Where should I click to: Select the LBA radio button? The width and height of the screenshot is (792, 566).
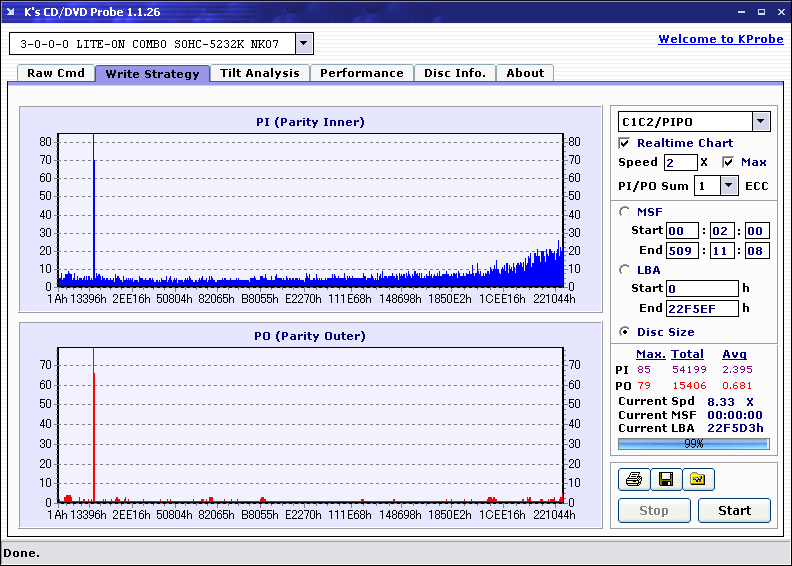(x=625, y=269)
